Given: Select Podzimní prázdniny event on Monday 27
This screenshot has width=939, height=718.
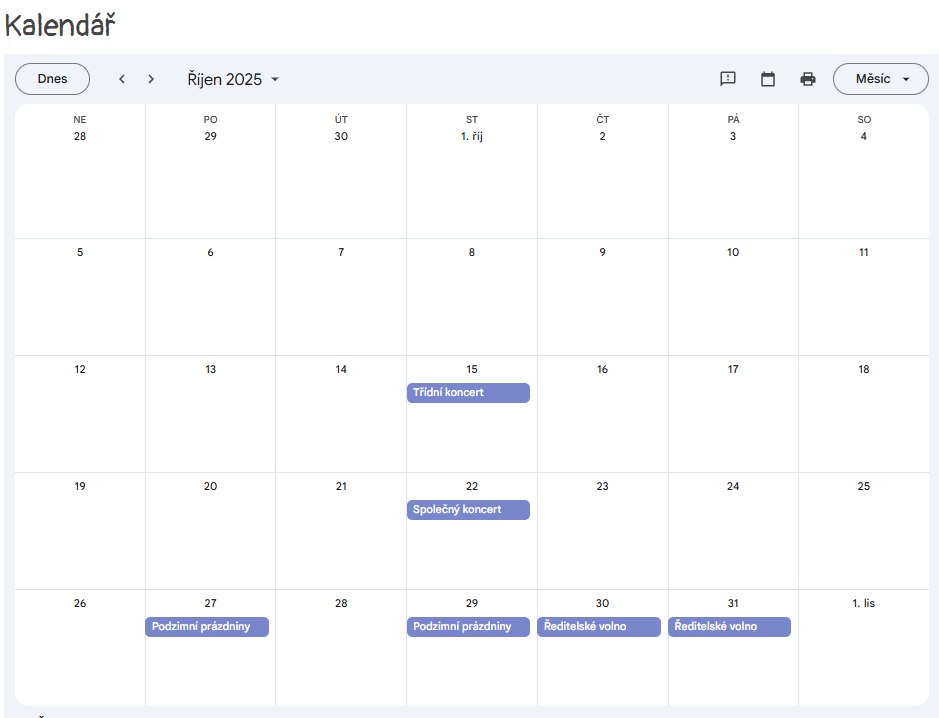Looking at the screenshot, I should 207,627.
